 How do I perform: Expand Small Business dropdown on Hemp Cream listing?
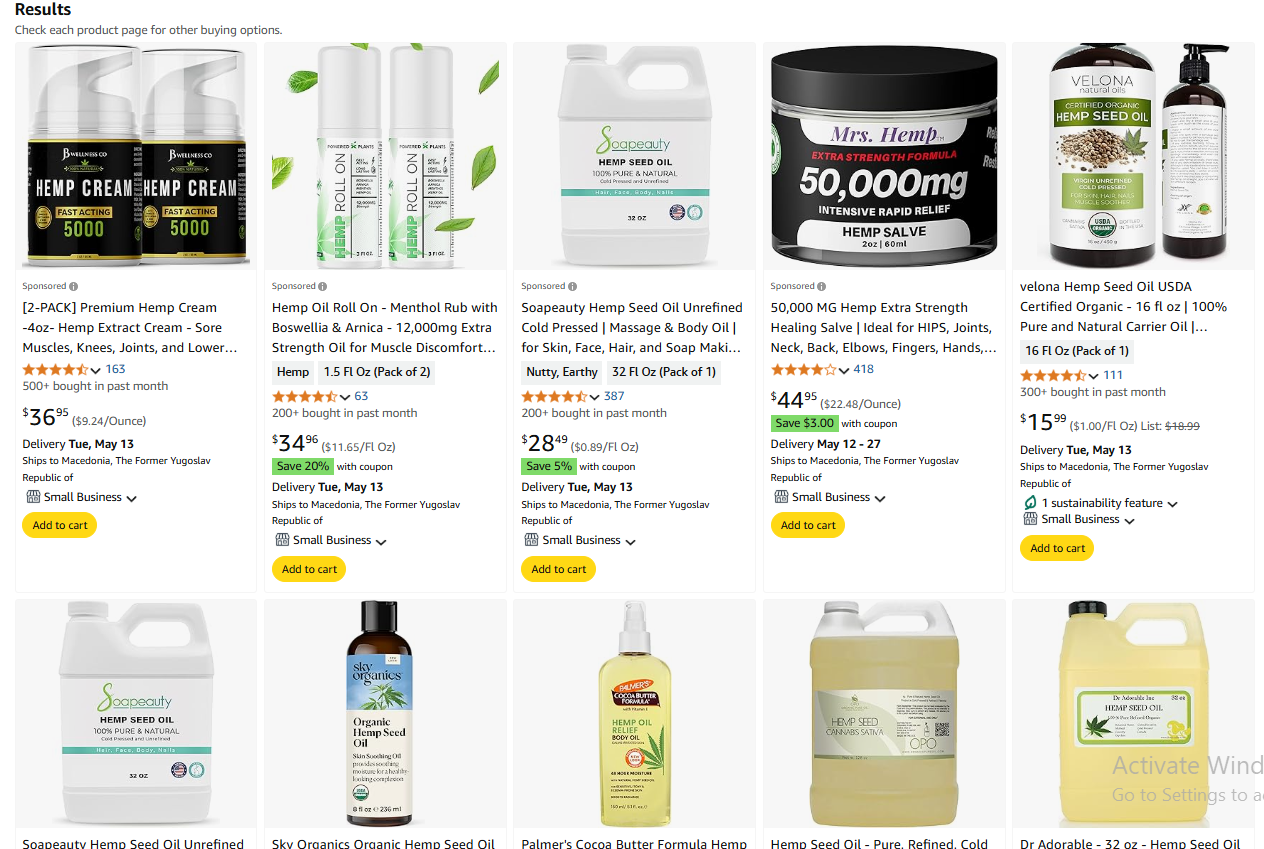click(131, 498)
